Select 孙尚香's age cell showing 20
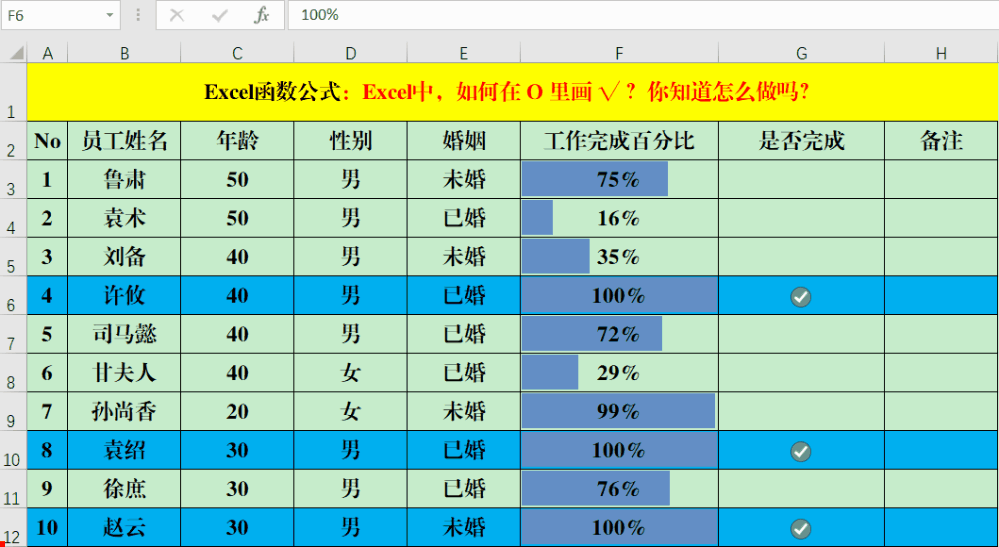999x547 pixels. (x=237, y=411)
